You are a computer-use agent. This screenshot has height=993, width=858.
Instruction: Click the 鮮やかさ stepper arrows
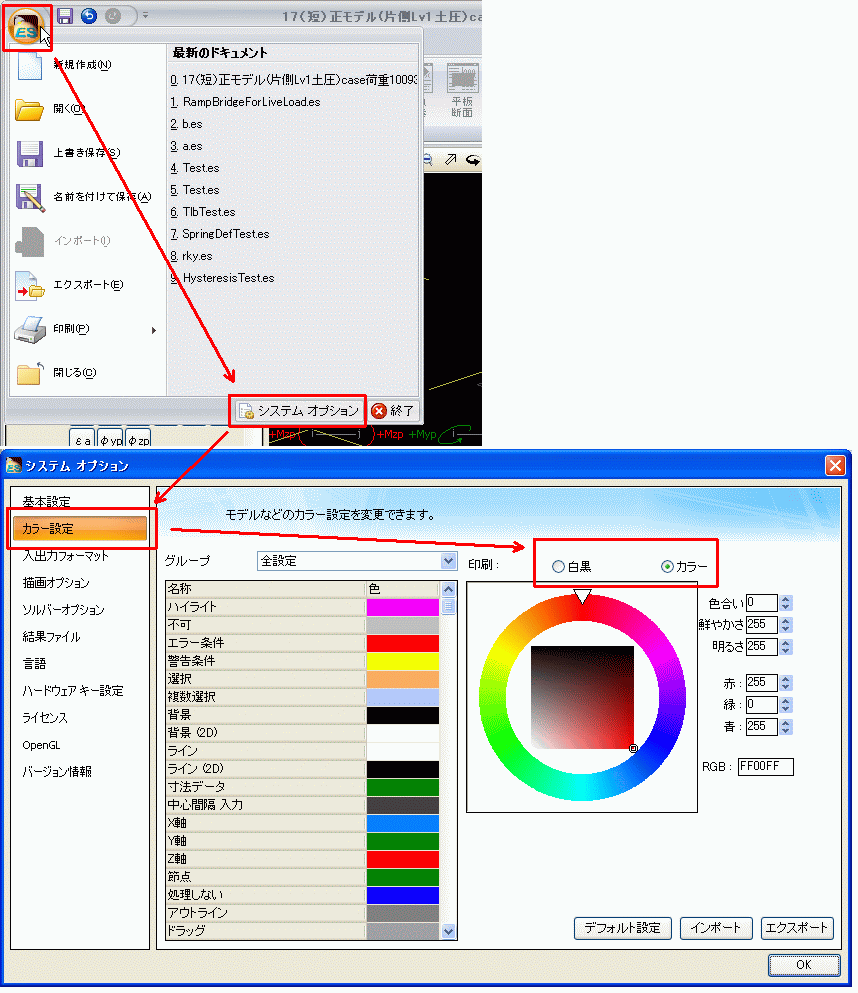click(x=786, y=624)
